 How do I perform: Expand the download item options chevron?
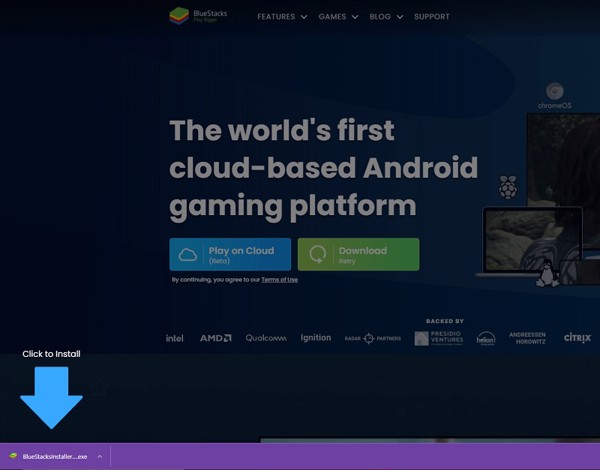point(99,457)
